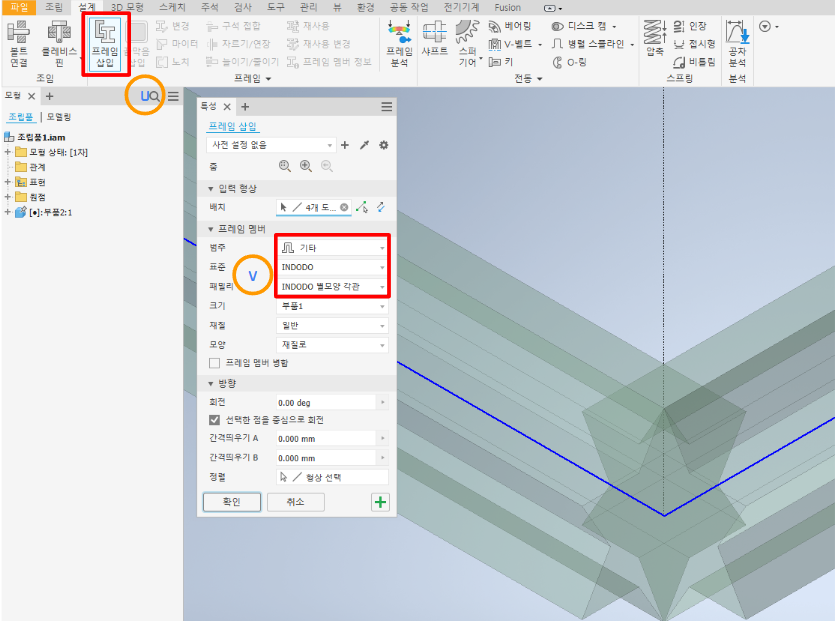Select the 샤프트 shaft generator
Viewport: 835px width, 621px height.
(435, 38)
